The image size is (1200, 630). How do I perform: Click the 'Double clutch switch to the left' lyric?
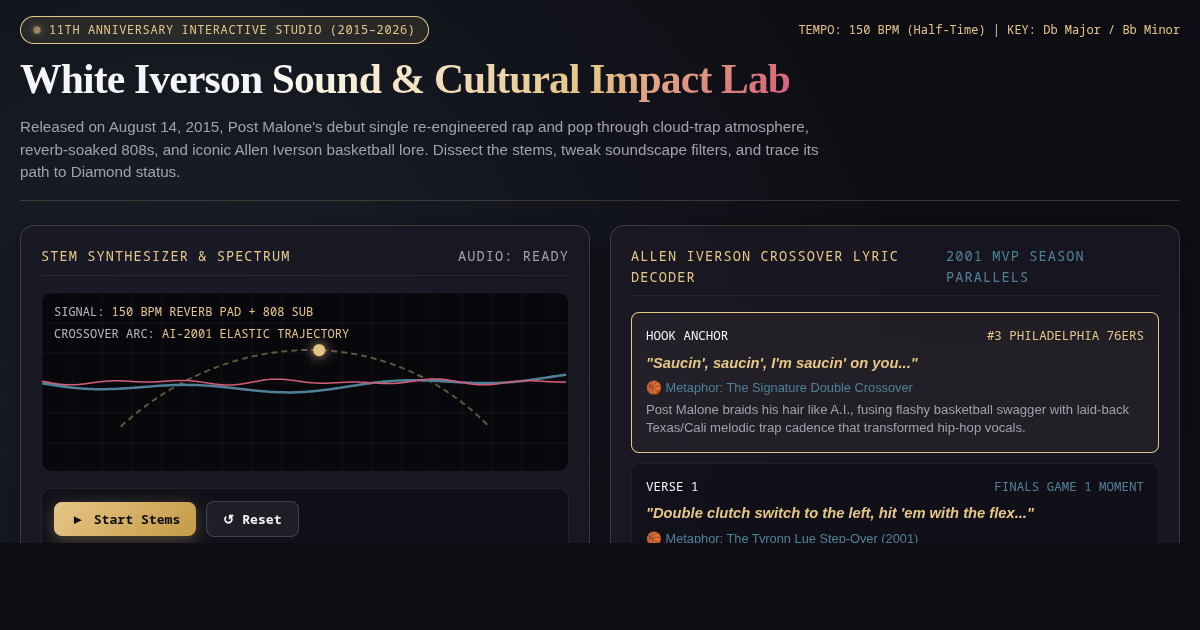click(x=840, y=512)
